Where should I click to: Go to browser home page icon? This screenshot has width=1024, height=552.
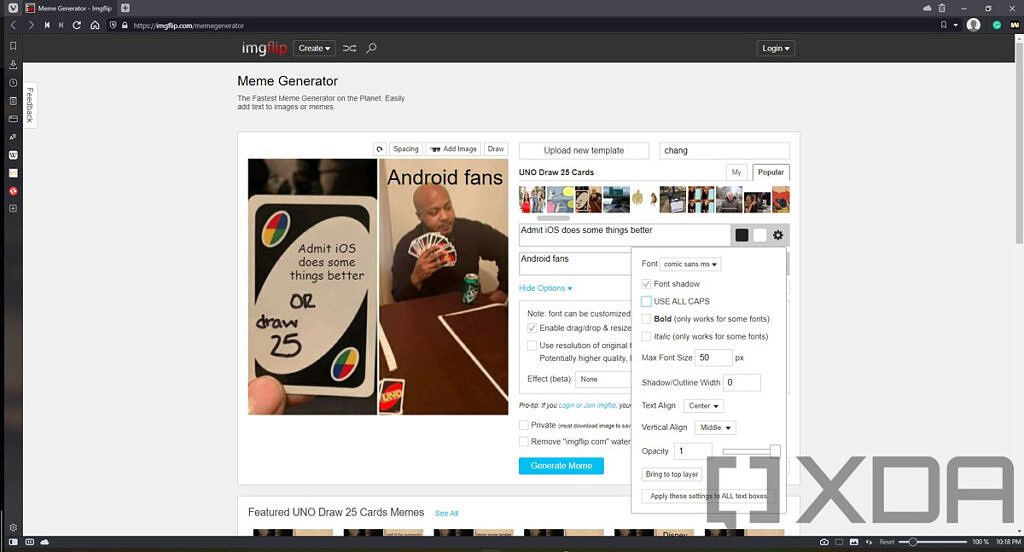[95, 25]
